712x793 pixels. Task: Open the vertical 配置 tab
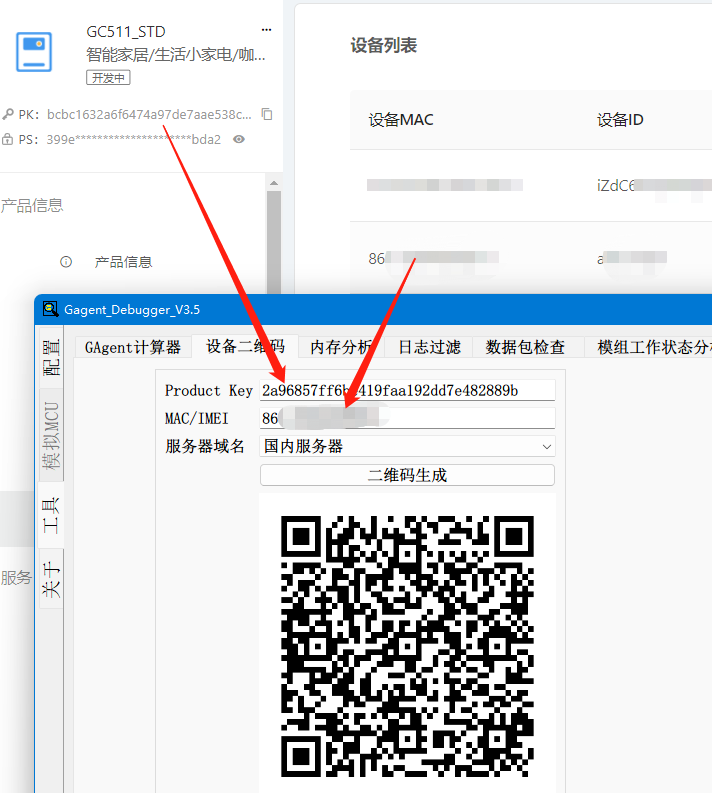point(51,357)
